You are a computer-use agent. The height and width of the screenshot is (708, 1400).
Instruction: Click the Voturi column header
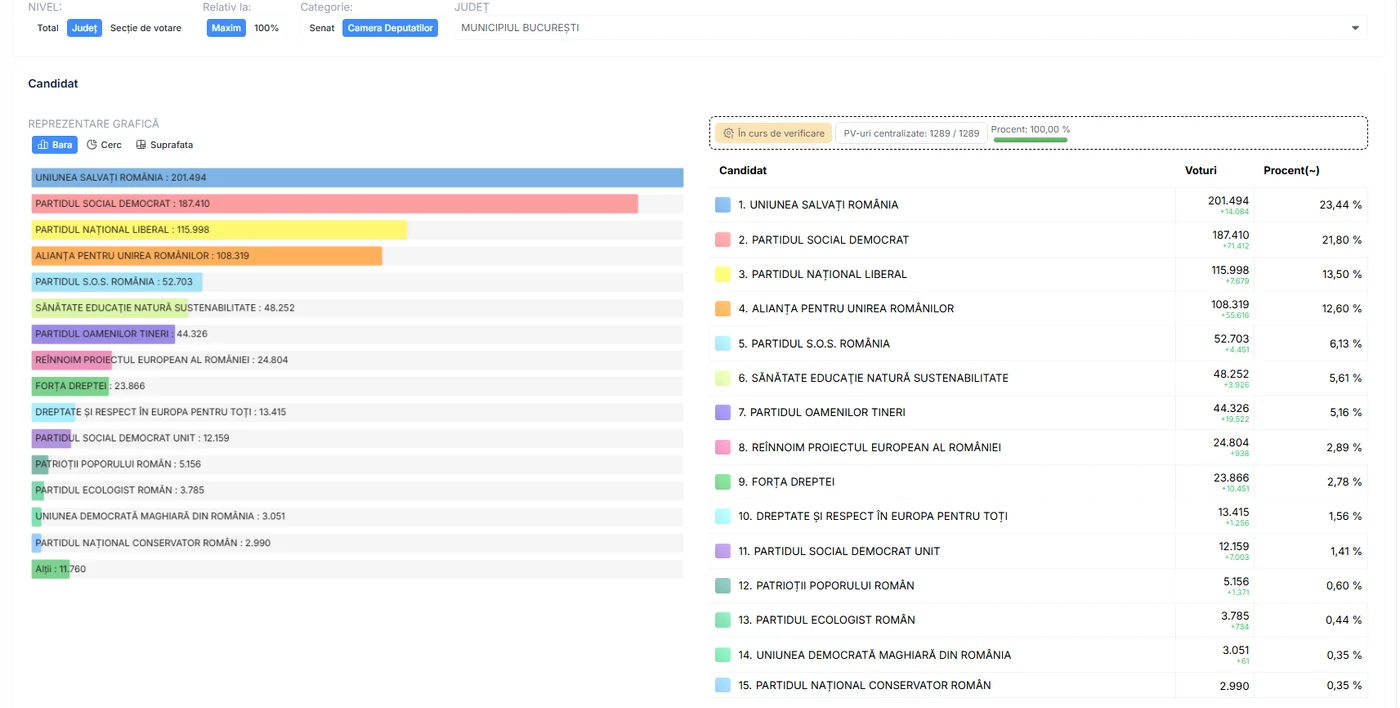1201,171
